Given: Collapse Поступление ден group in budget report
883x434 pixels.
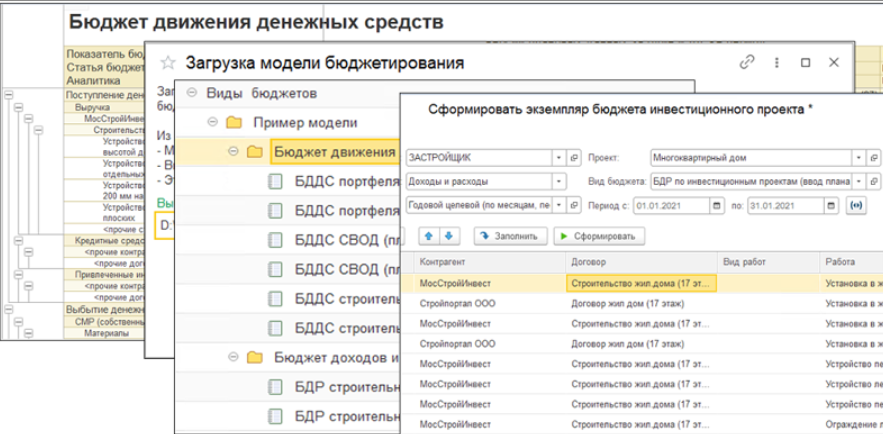Looking at the screenshot, I should (x=8, y=96).
